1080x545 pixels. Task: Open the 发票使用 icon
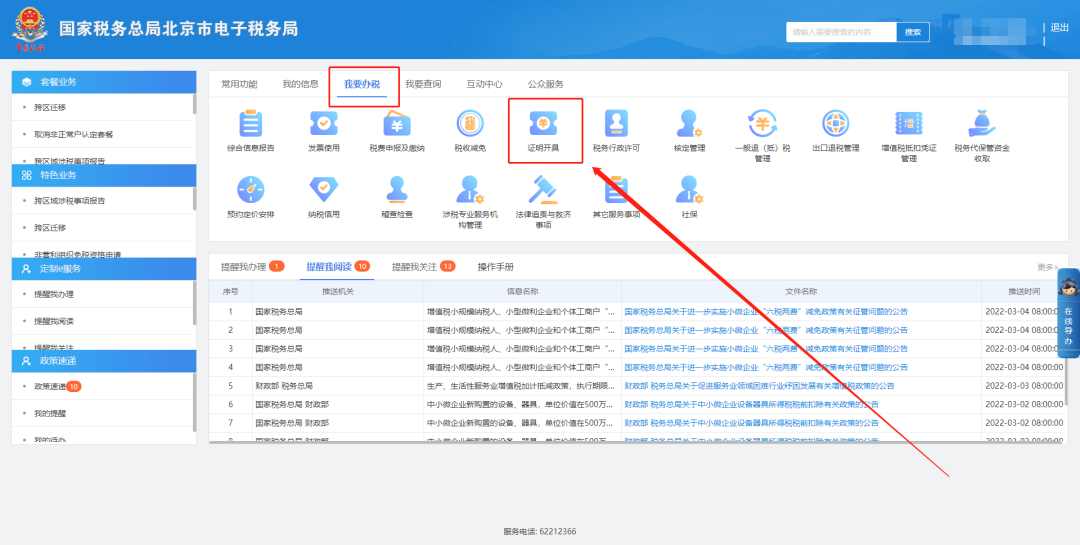(324, 123)
